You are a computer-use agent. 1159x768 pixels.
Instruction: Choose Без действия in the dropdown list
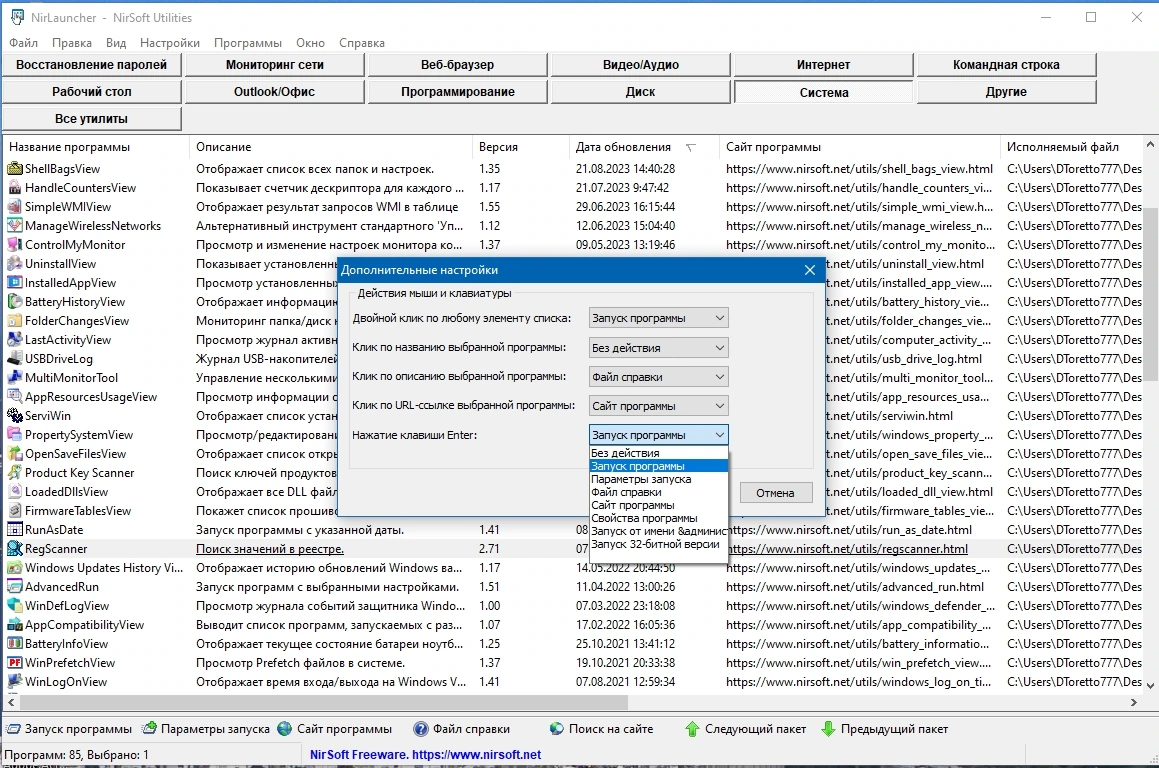(659, 453)
